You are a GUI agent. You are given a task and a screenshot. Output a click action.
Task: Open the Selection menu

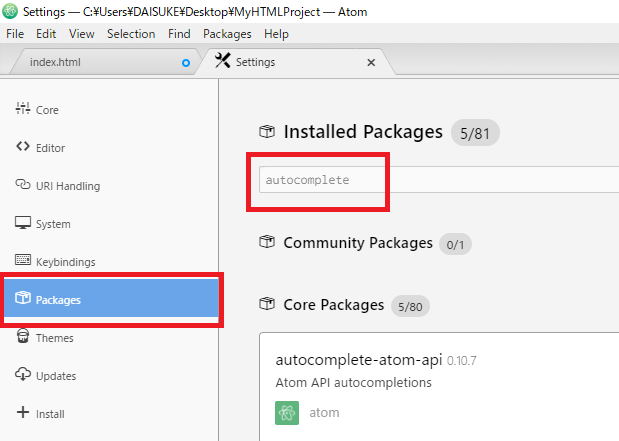131,34
